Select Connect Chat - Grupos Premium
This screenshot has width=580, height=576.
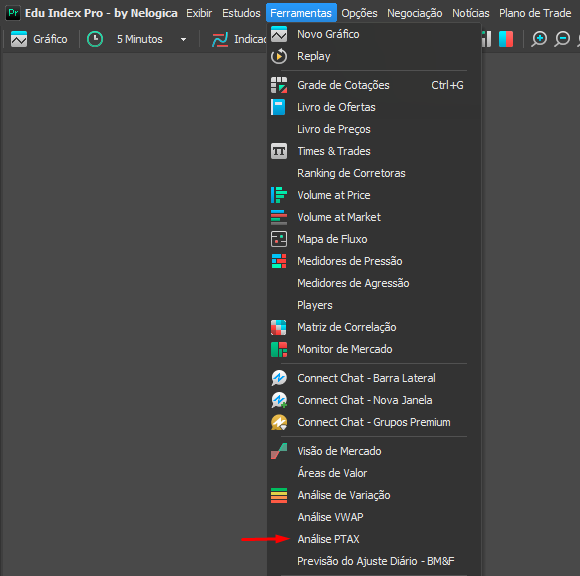pos(374,422)
